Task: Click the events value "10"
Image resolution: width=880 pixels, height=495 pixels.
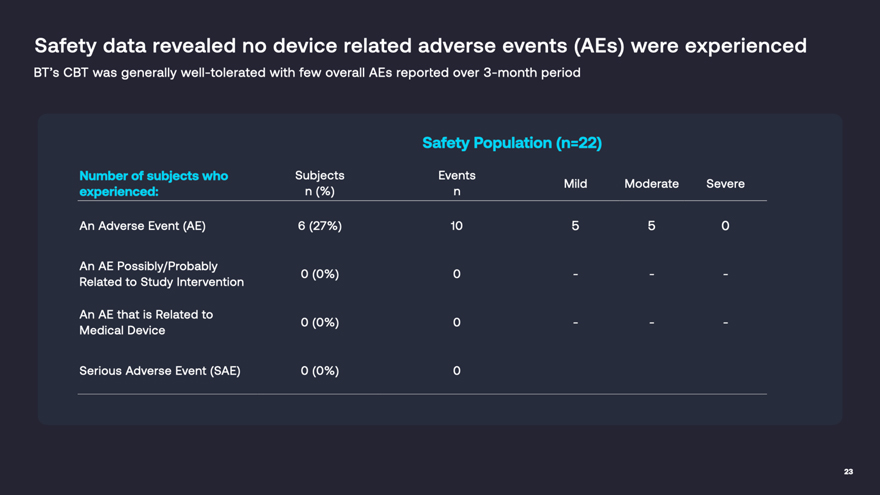Action: 456,226
